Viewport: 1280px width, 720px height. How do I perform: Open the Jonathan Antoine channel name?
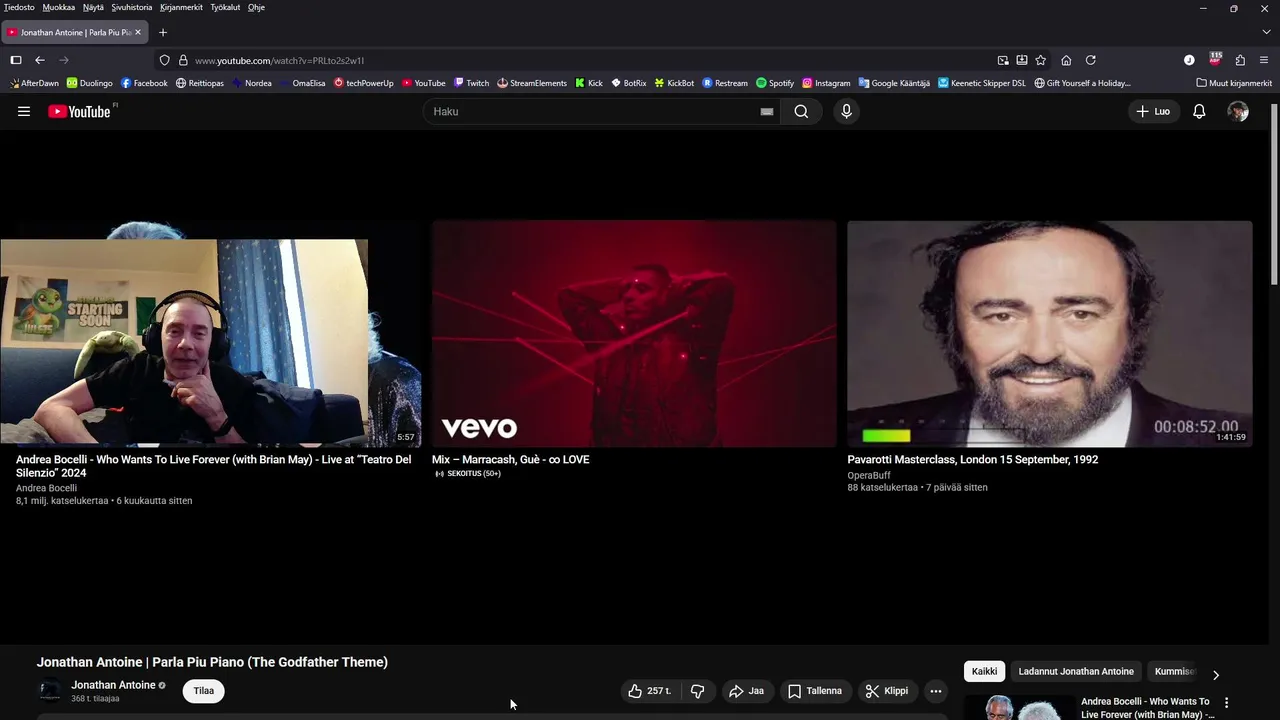click(113, 685)
